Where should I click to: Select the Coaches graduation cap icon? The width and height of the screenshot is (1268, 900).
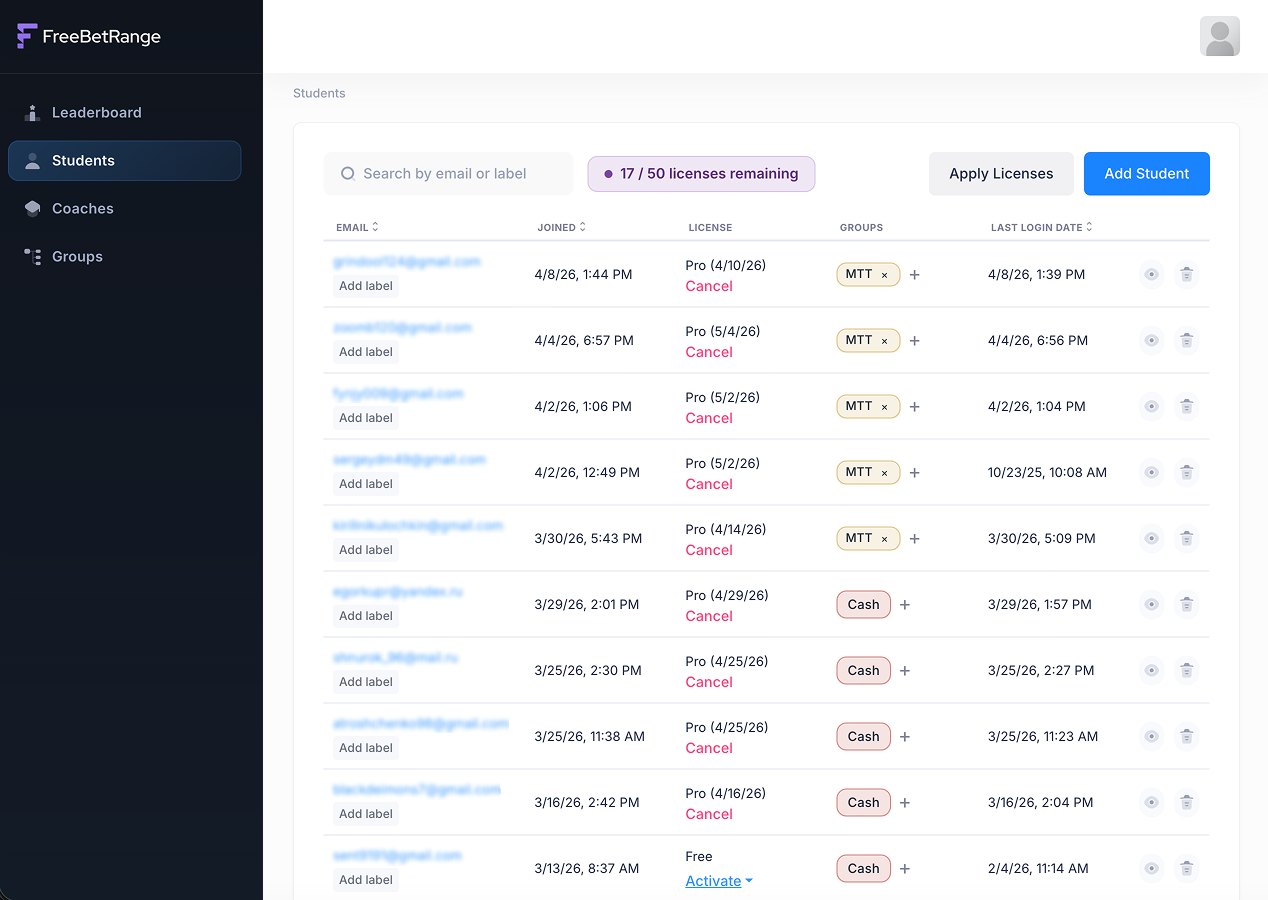pyautogui.click(x=32, y=208)
